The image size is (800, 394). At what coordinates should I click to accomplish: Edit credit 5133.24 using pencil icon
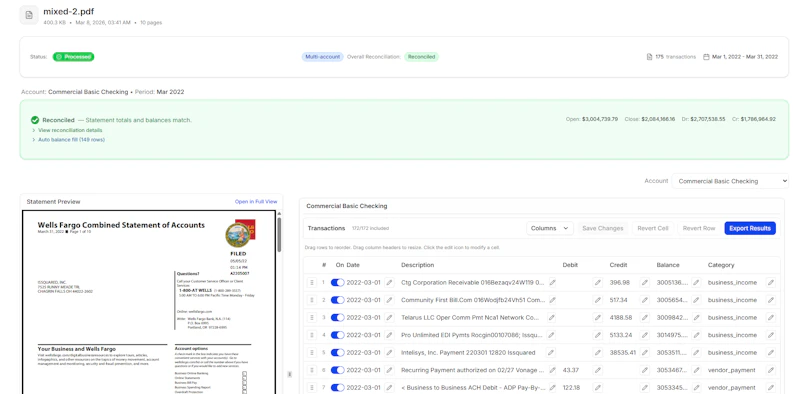pyautogui.click(x=645, y=335)
